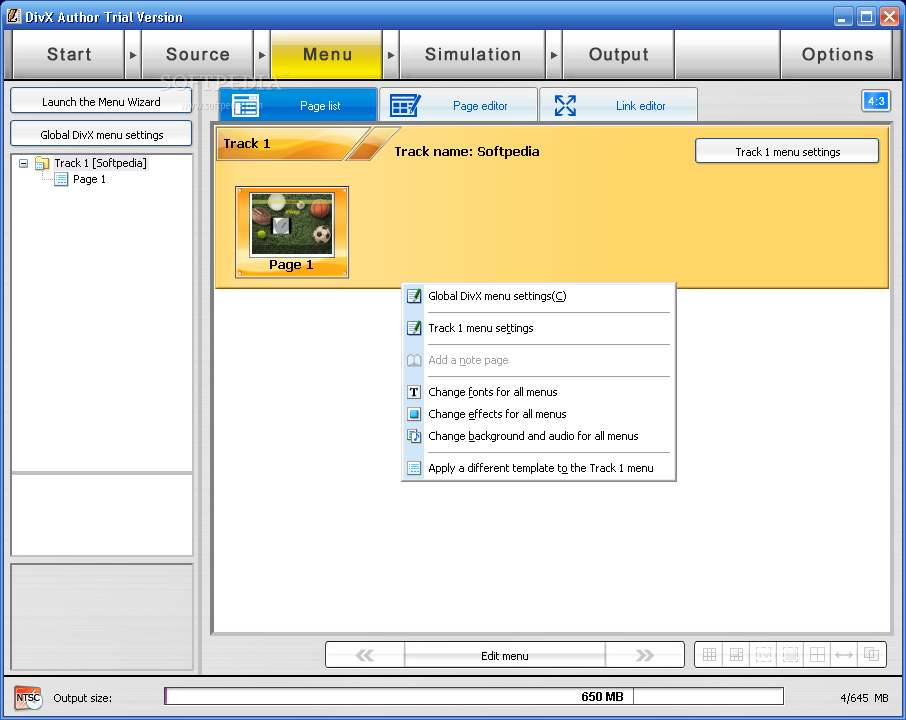Click the left-panel Global DivX menu settings button

tap(101, 134)
